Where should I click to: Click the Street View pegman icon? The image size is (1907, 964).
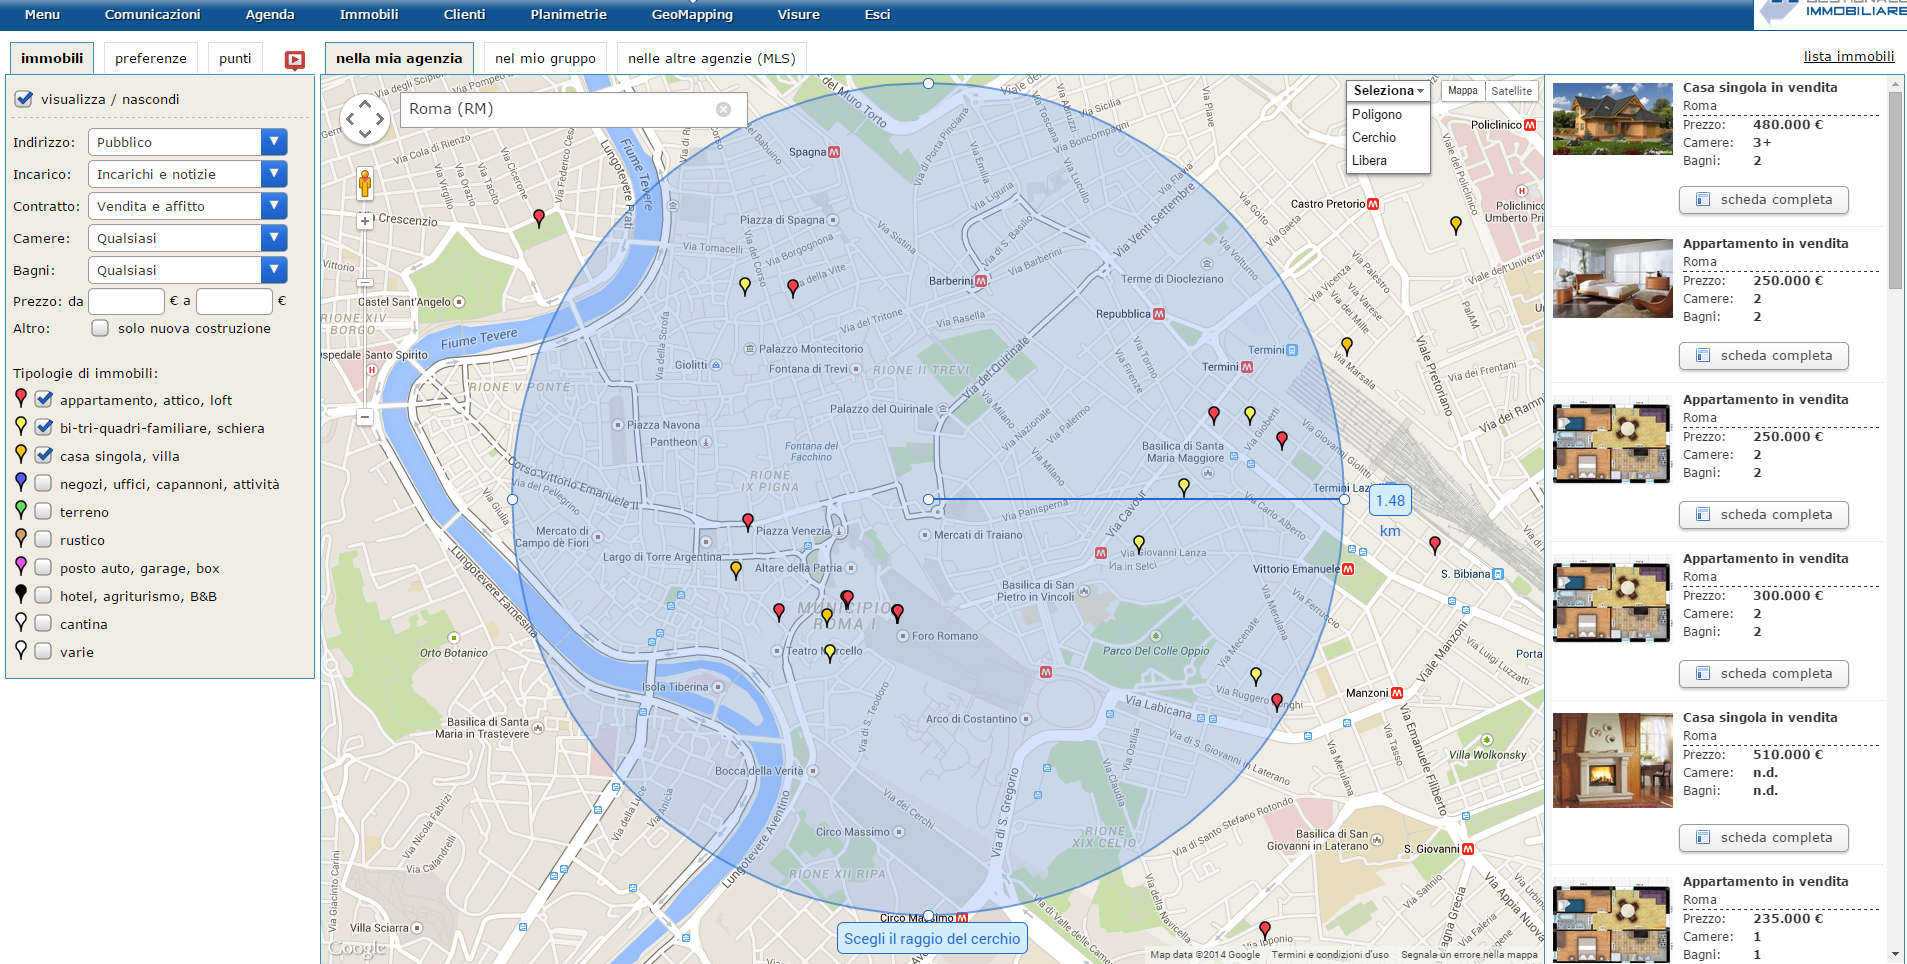(x=365, y=184)
